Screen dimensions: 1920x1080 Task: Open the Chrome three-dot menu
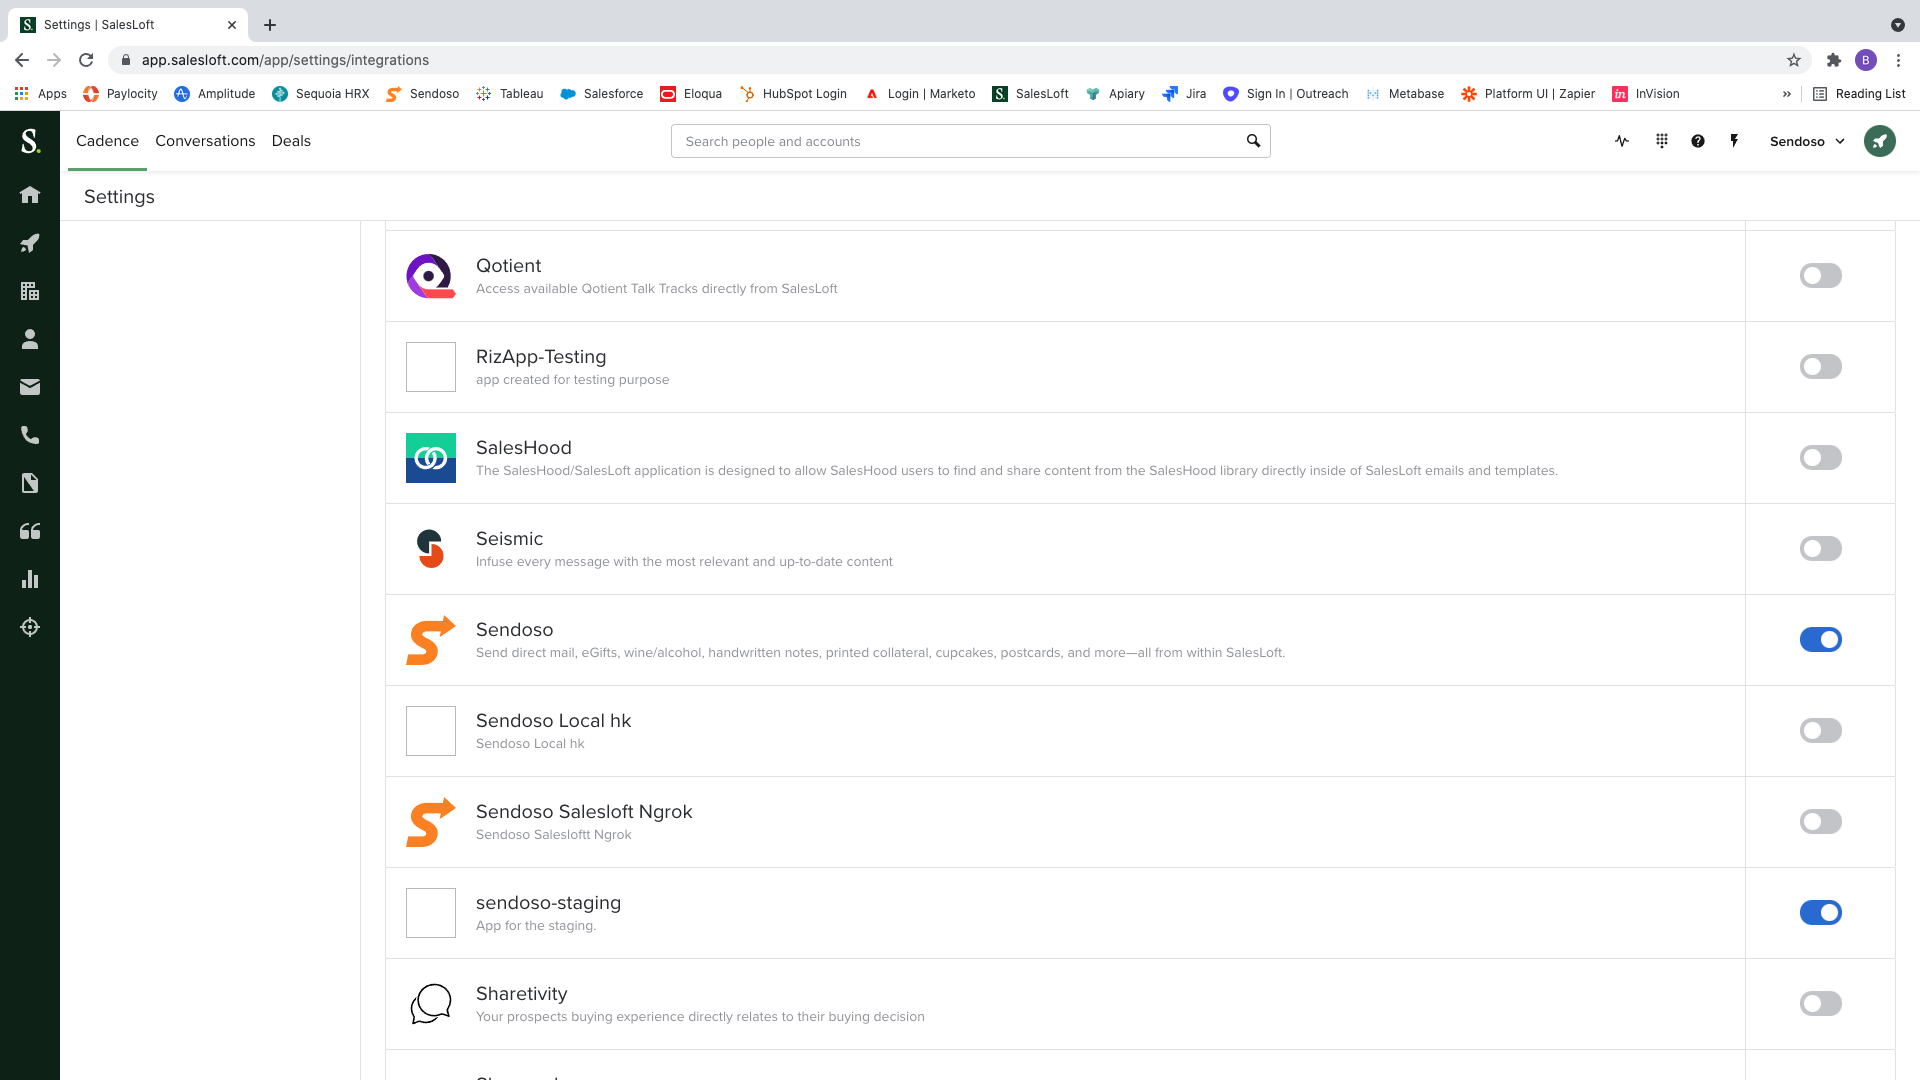1898,60
